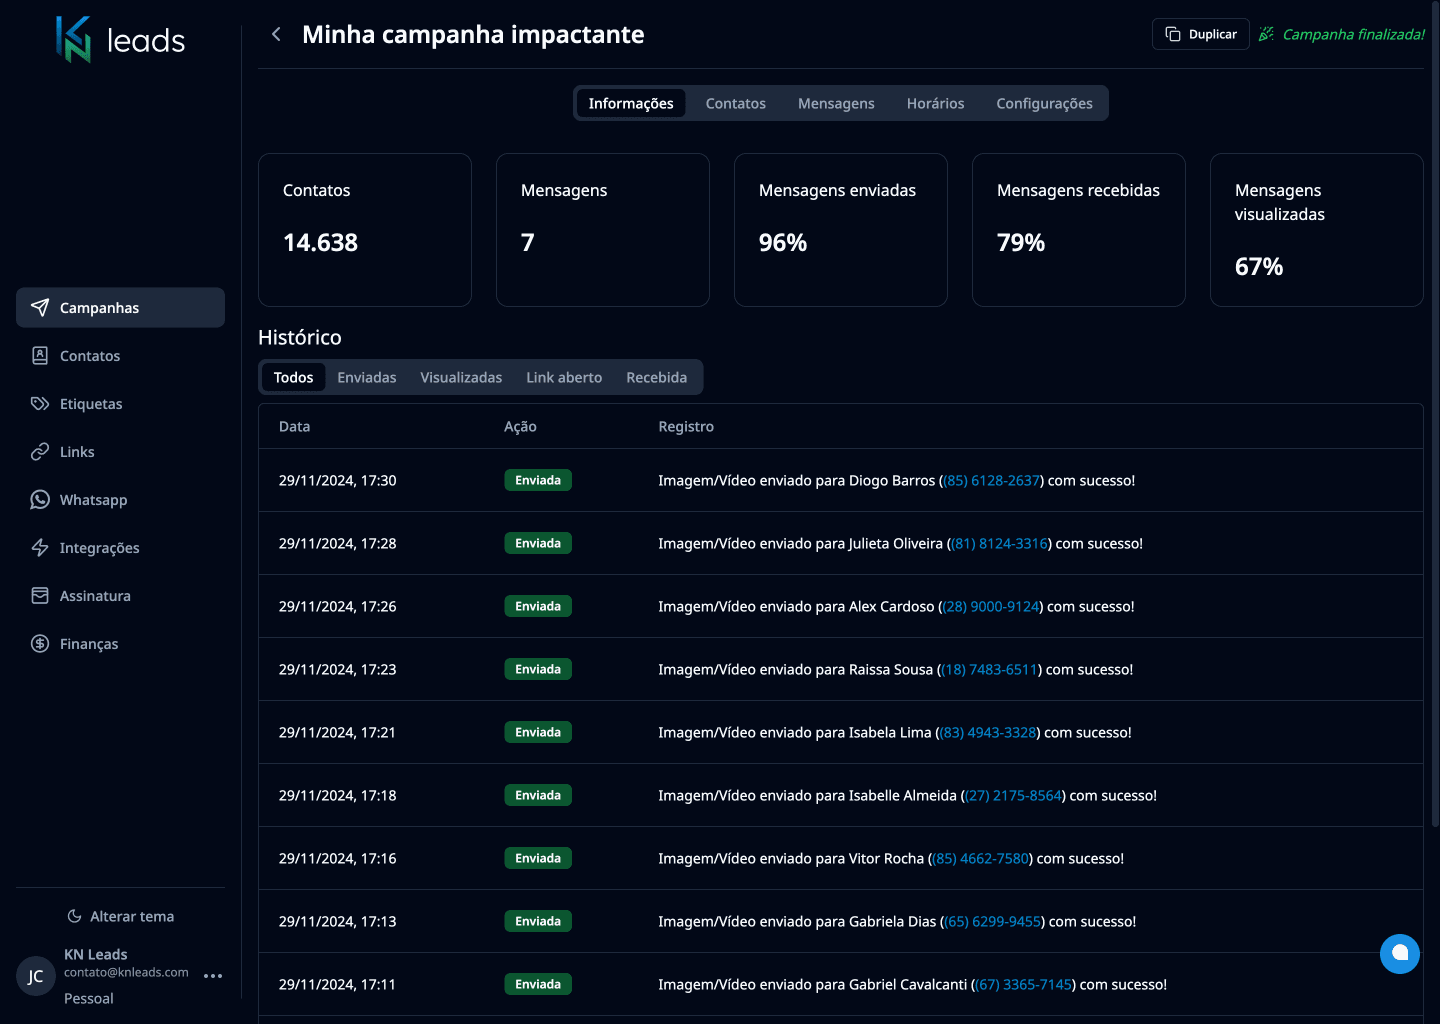Open Etiquetas in the sidebar
This screenshot has width=1440, height=1024.
(120, 403)
